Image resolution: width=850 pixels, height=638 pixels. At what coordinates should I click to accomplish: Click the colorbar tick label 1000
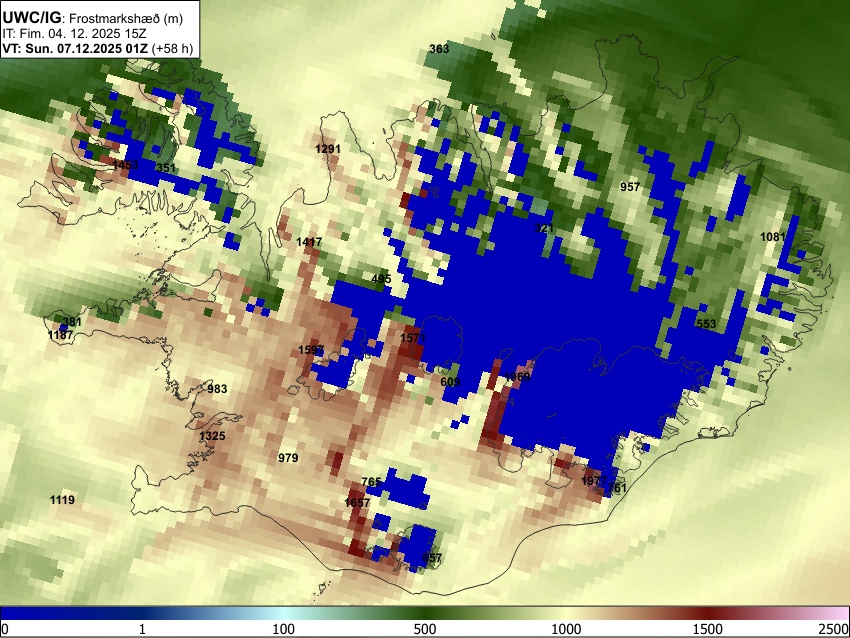coord(566,629)
